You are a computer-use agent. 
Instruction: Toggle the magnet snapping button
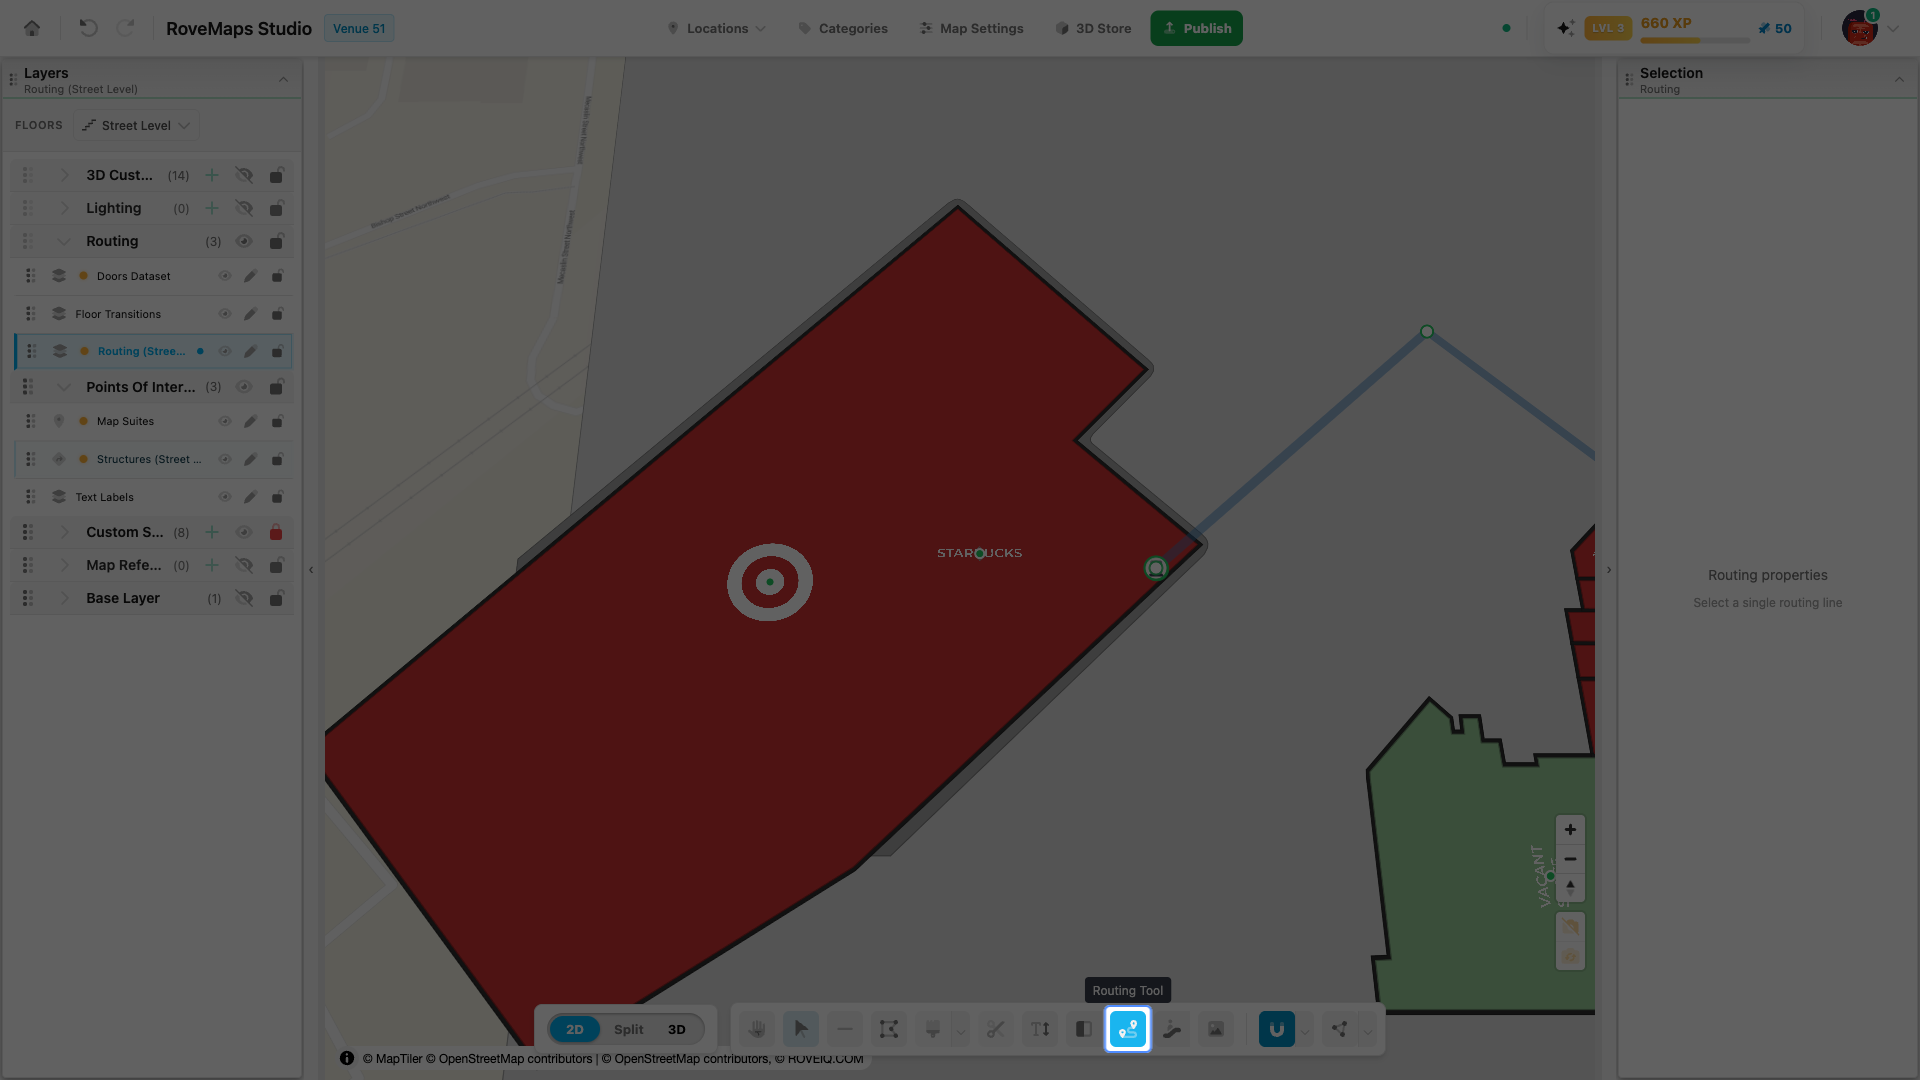pyautogui.click(x=1277, y=1029)
